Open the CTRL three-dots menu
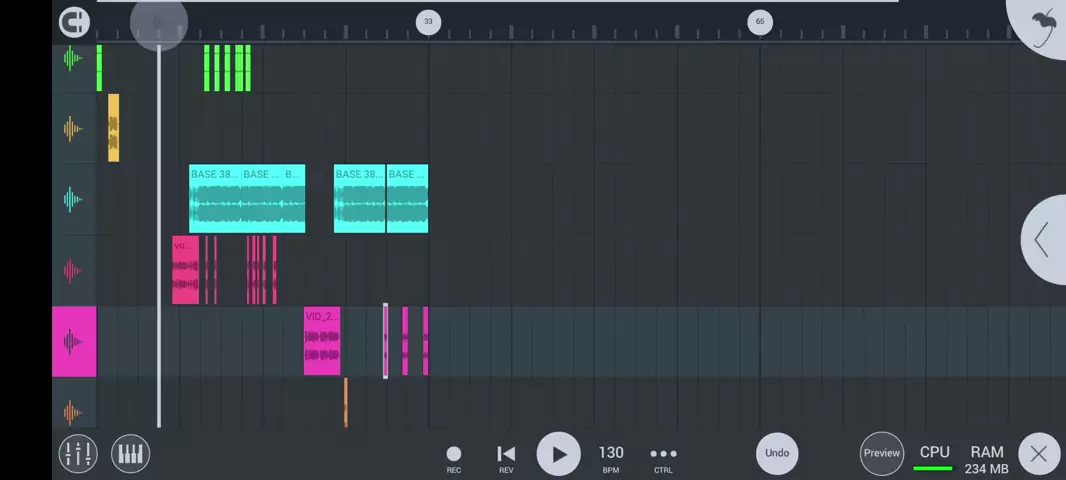This screenshot has width=1066, height=480. [x=663, y=458]
